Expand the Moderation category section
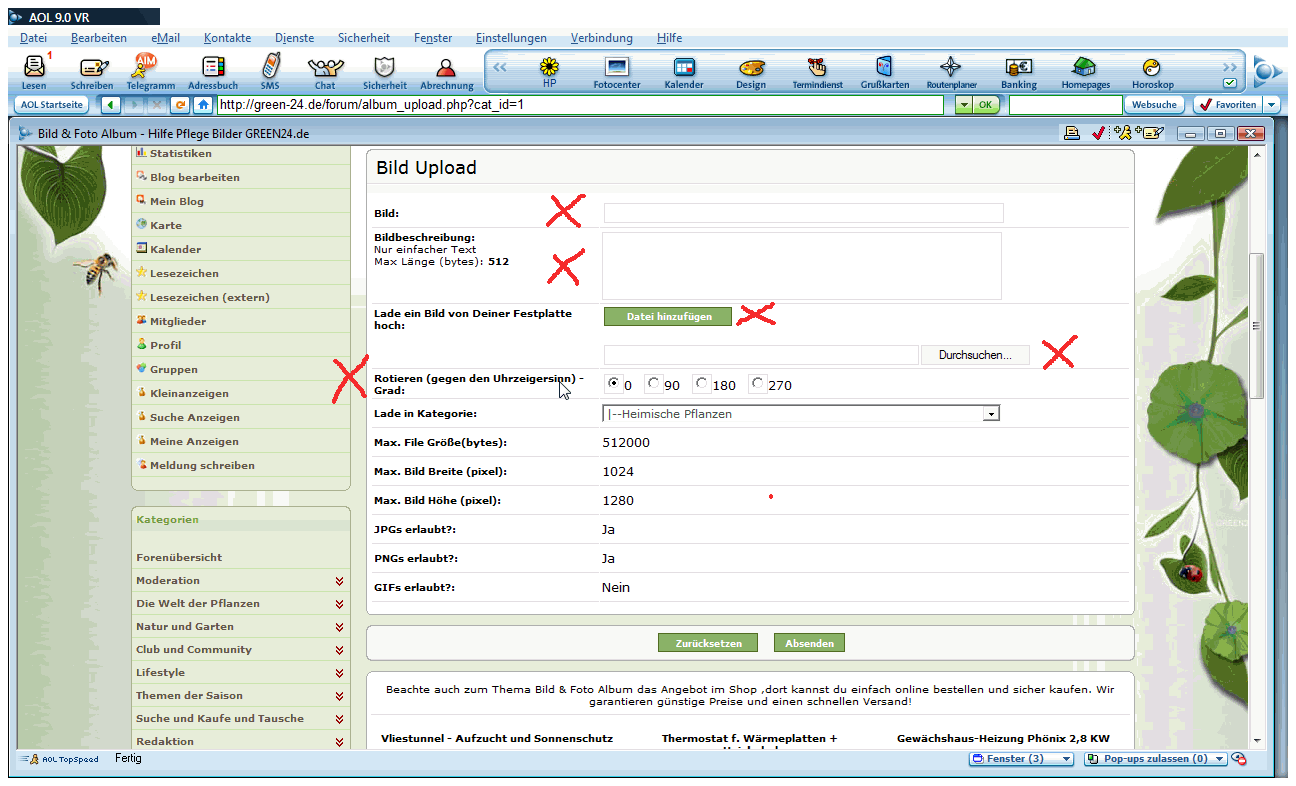This screenshot has width=1296, height=786. click(340, 581)
